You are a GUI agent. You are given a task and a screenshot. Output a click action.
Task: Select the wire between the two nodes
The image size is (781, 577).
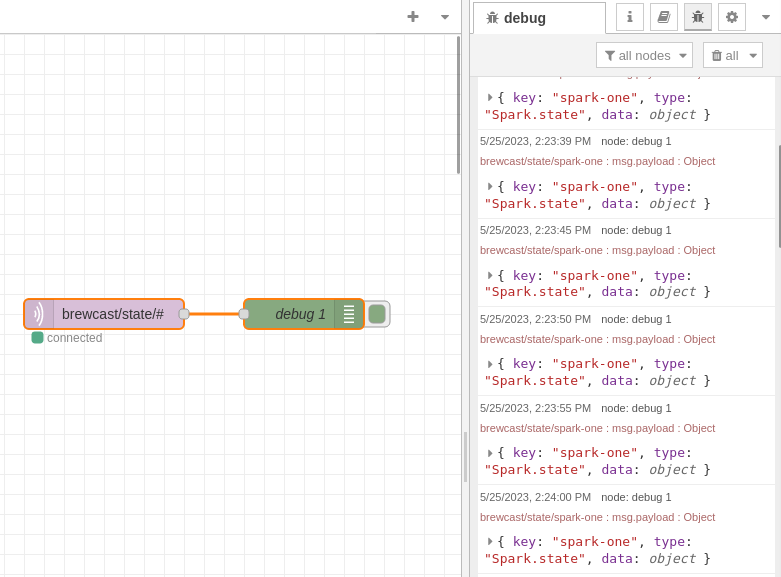[x=214, y=314]
